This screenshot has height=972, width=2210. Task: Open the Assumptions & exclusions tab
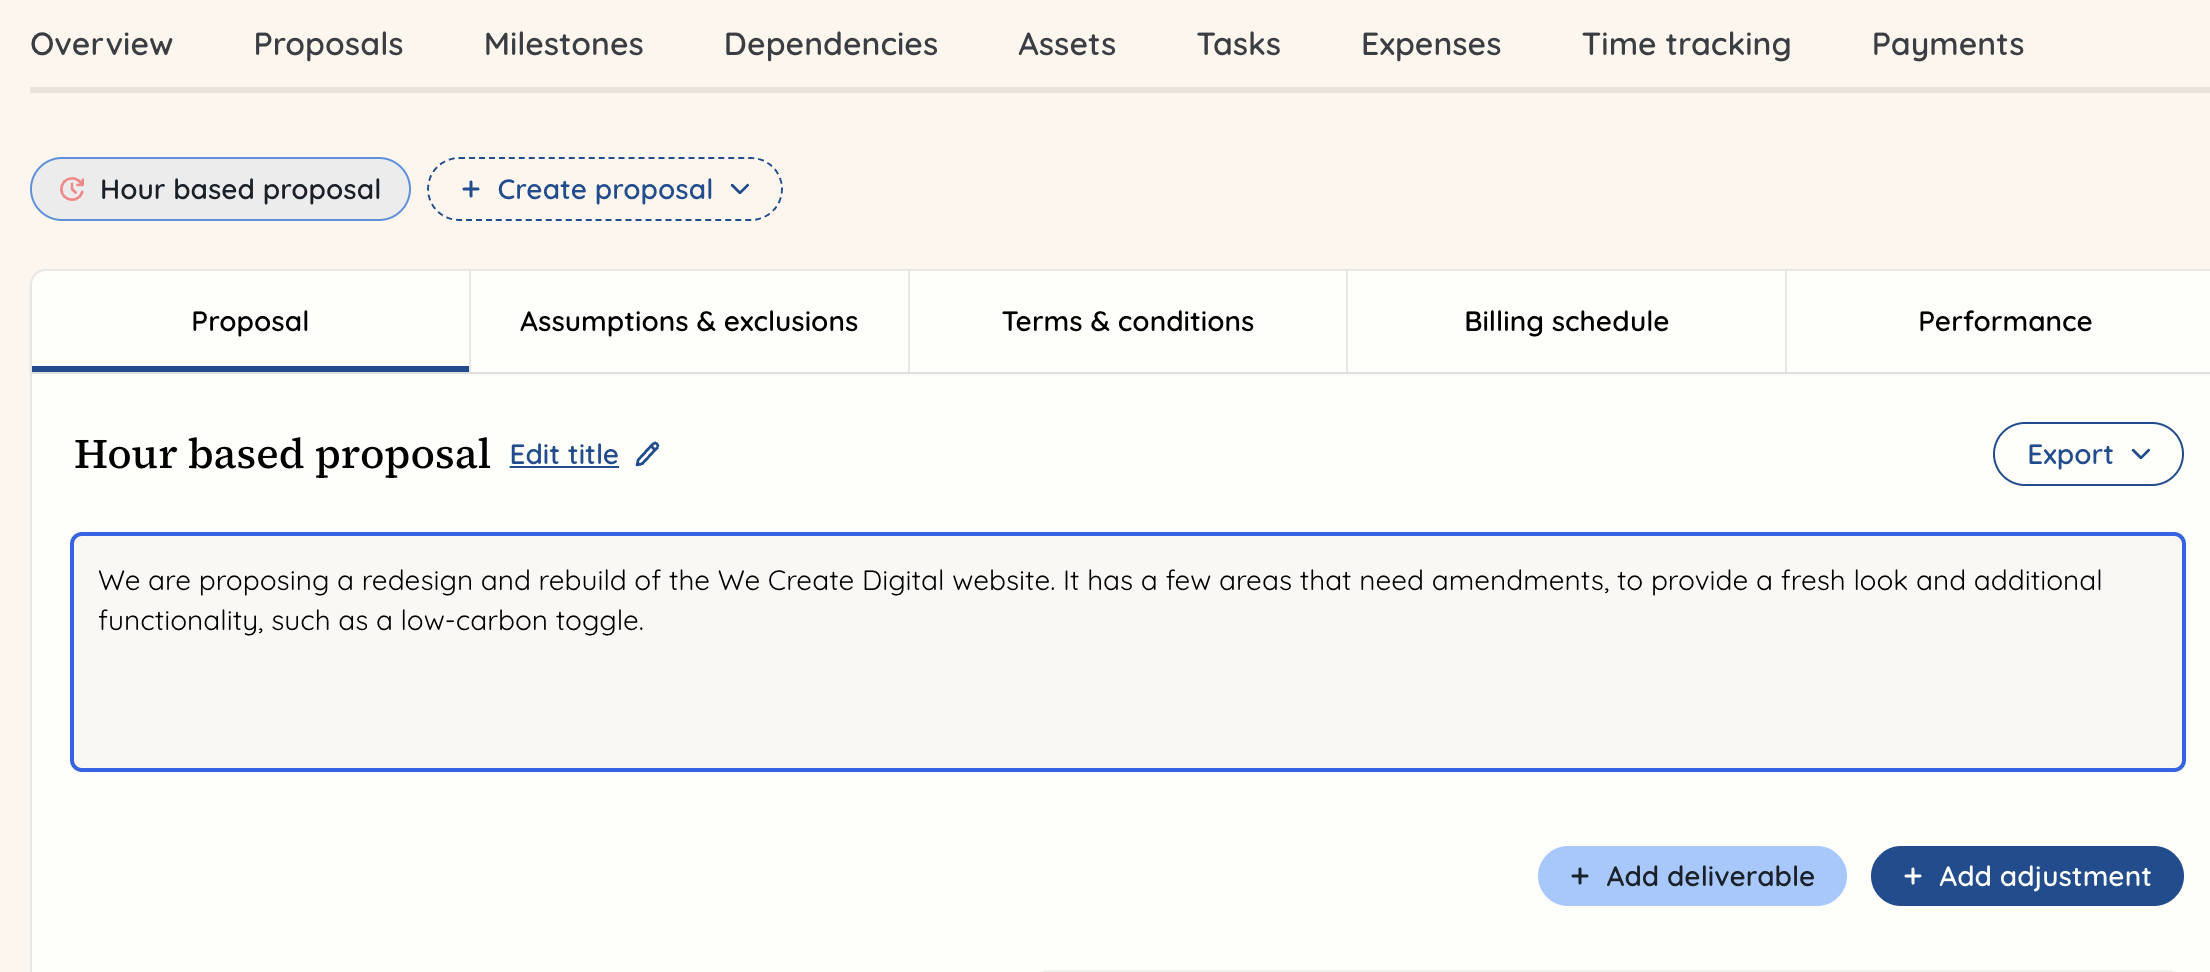coord(688,321)
